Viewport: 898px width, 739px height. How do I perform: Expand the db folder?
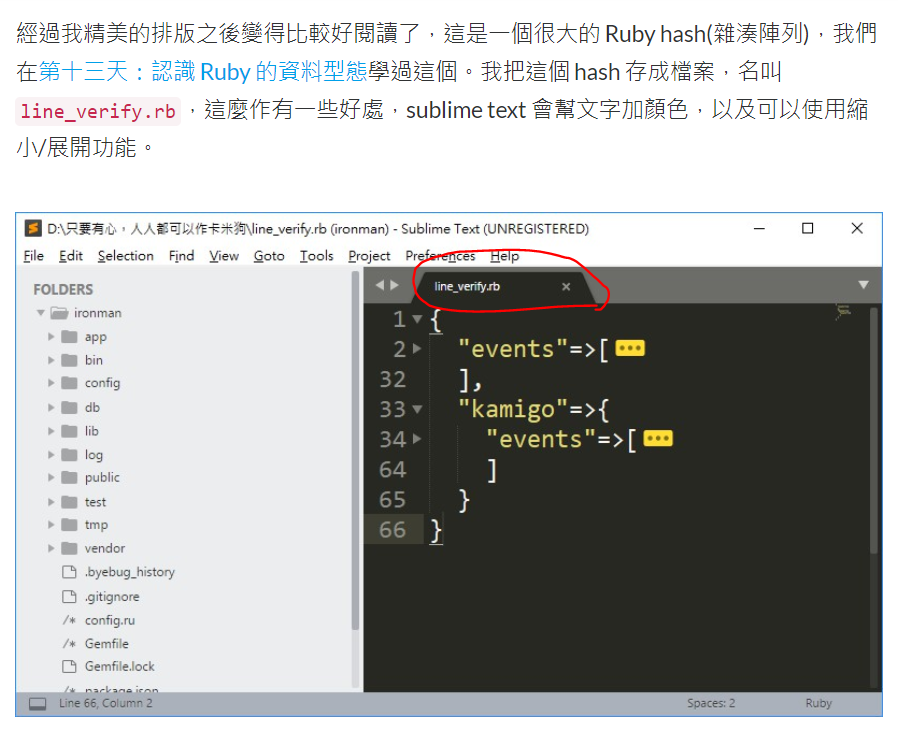pyautogui.click(x=51, y=407)
